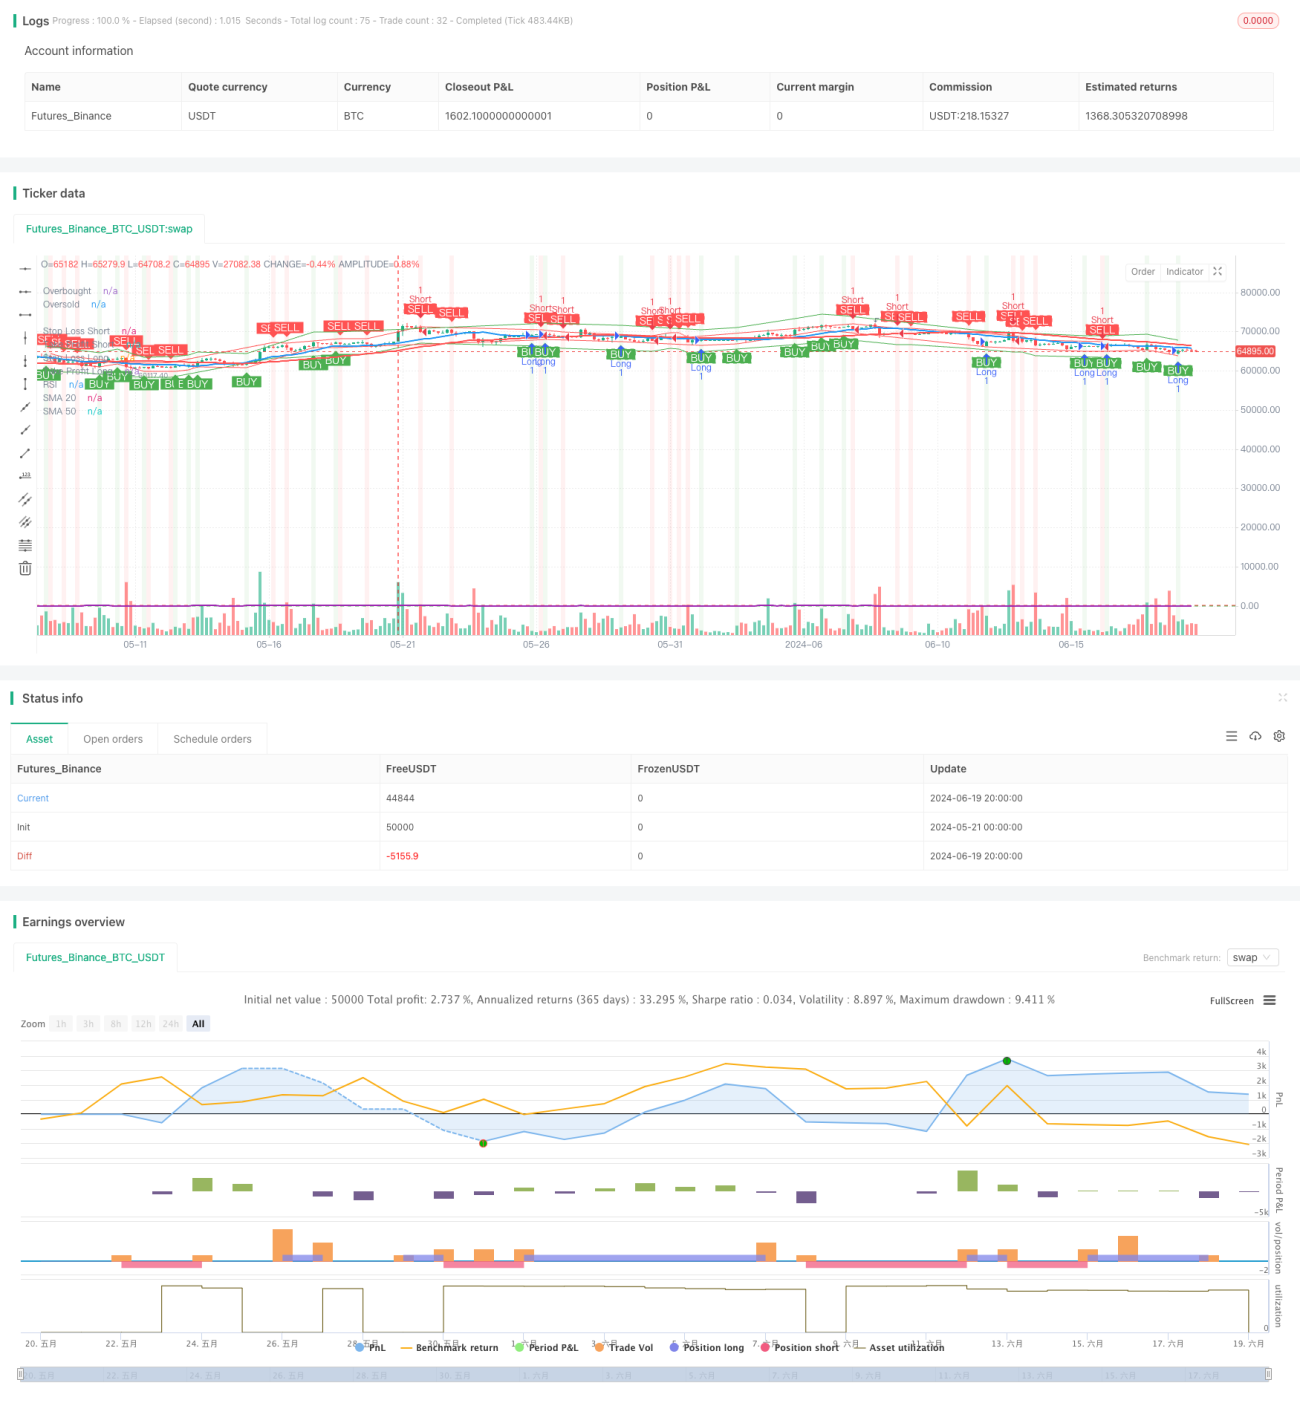Screen dimensions: 1300x1403
Task: Click the Init FreeUSDT value 50000
Action: [x=400, y=827]
